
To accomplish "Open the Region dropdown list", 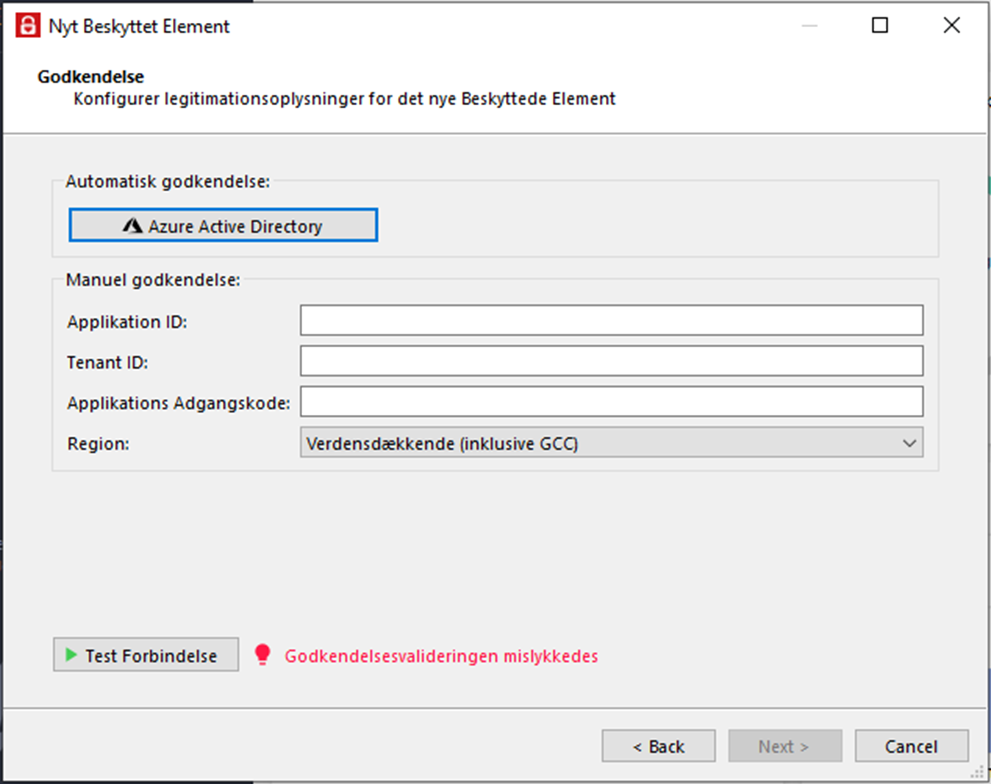I will pyautogui.click(x=611, y=443).
